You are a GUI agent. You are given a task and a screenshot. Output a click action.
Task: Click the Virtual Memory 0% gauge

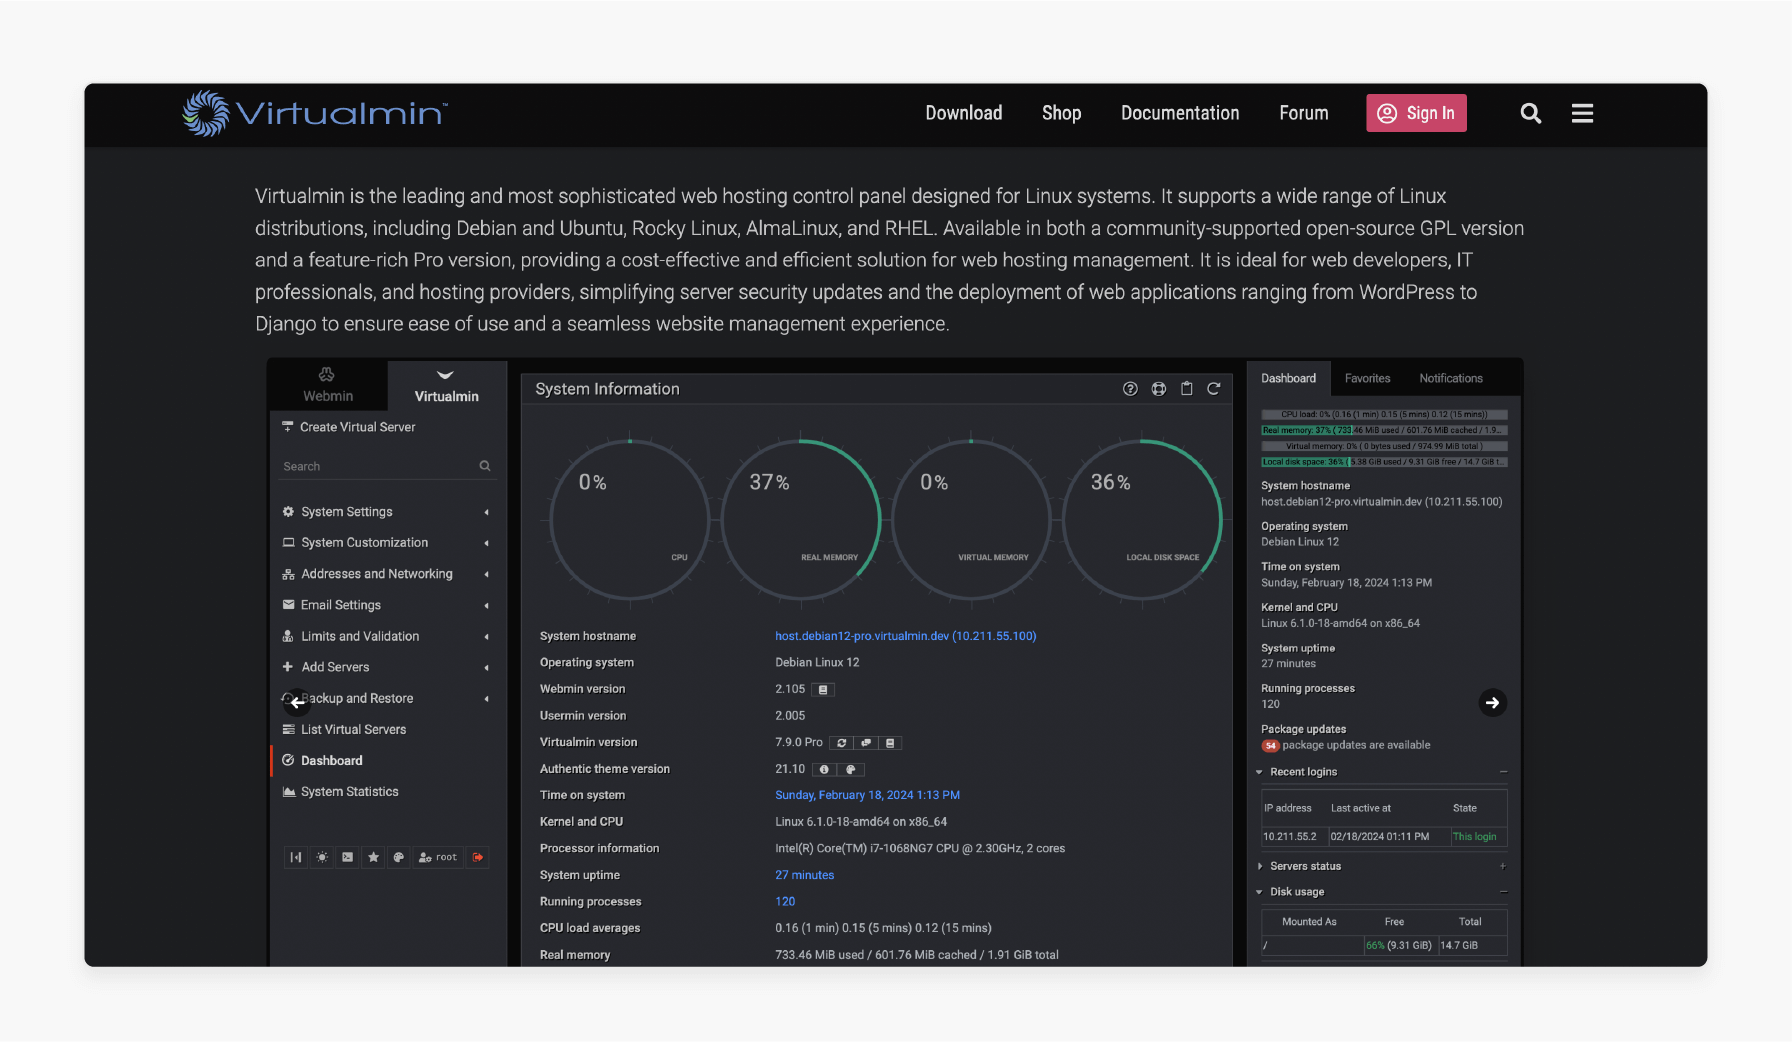tap(971, 520)
